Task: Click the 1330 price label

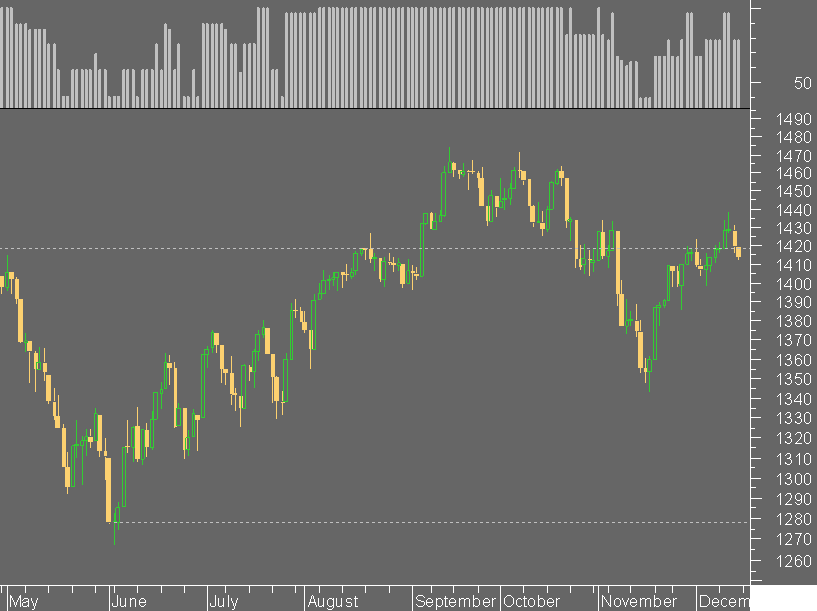Action: pos(794,418)
